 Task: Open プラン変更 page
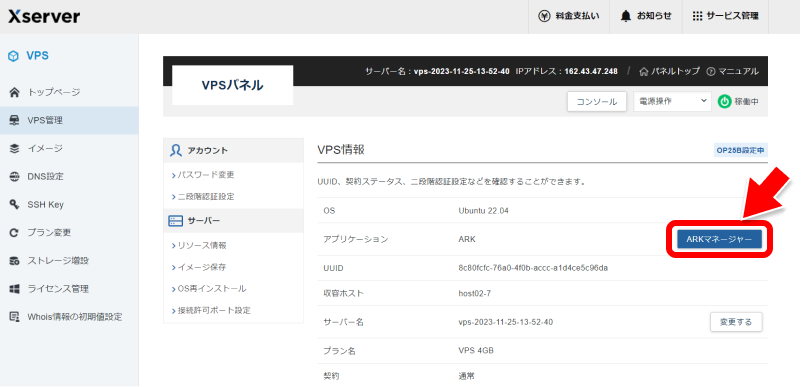coord(69,233)
